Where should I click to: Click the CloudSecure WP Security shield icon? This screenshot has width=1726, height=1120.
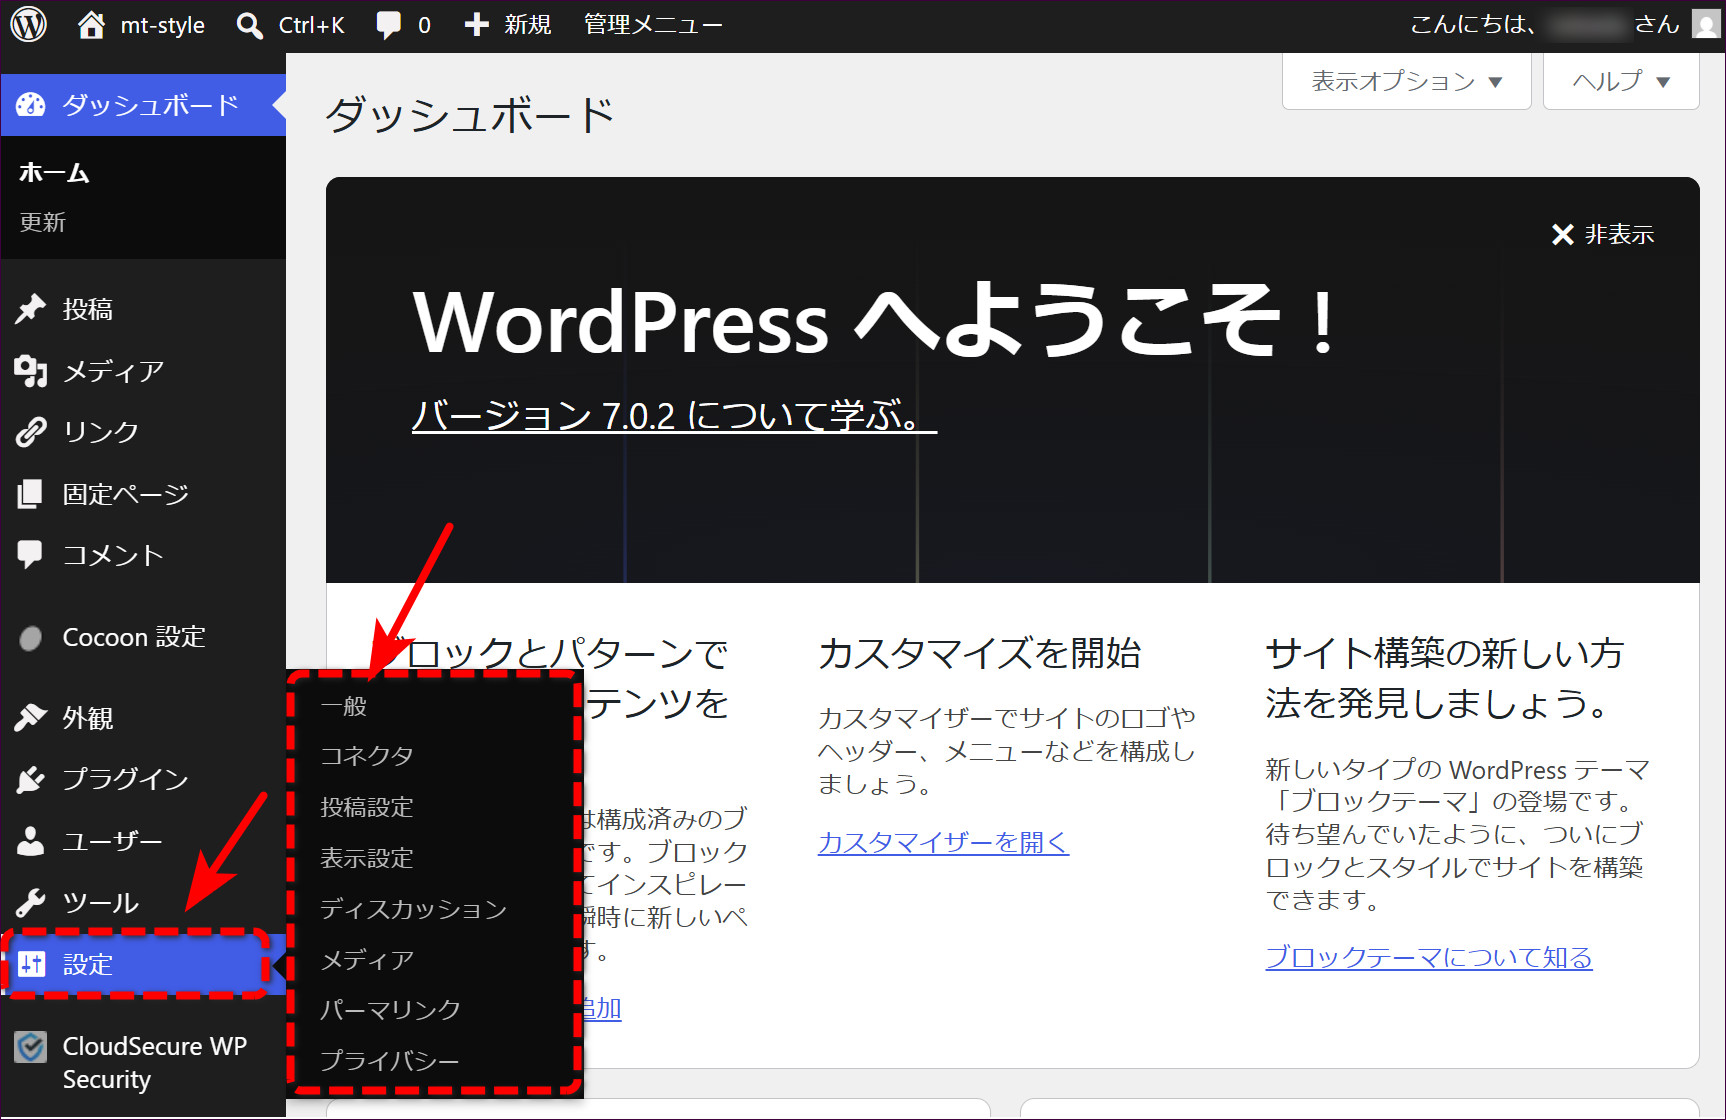(31, 1047)
